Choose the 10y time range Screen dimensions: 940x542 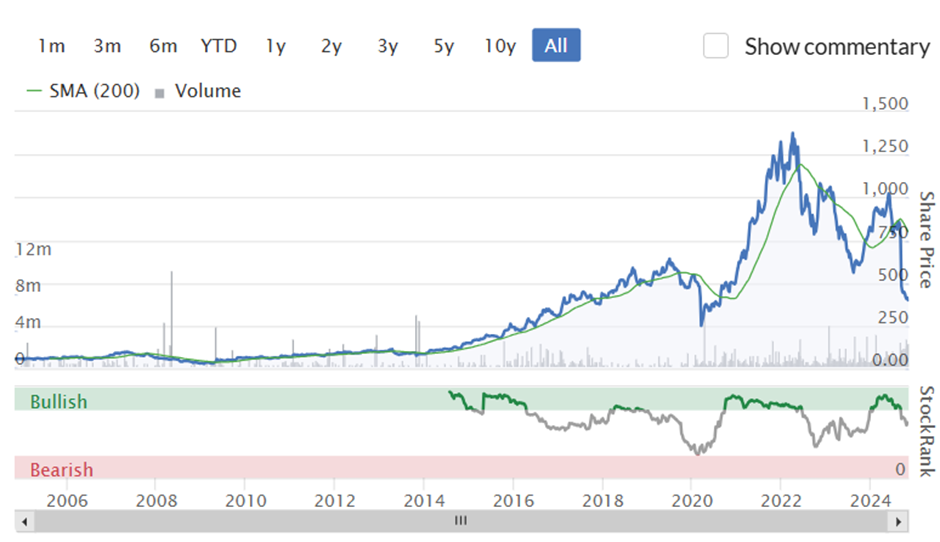coord(500,46)
